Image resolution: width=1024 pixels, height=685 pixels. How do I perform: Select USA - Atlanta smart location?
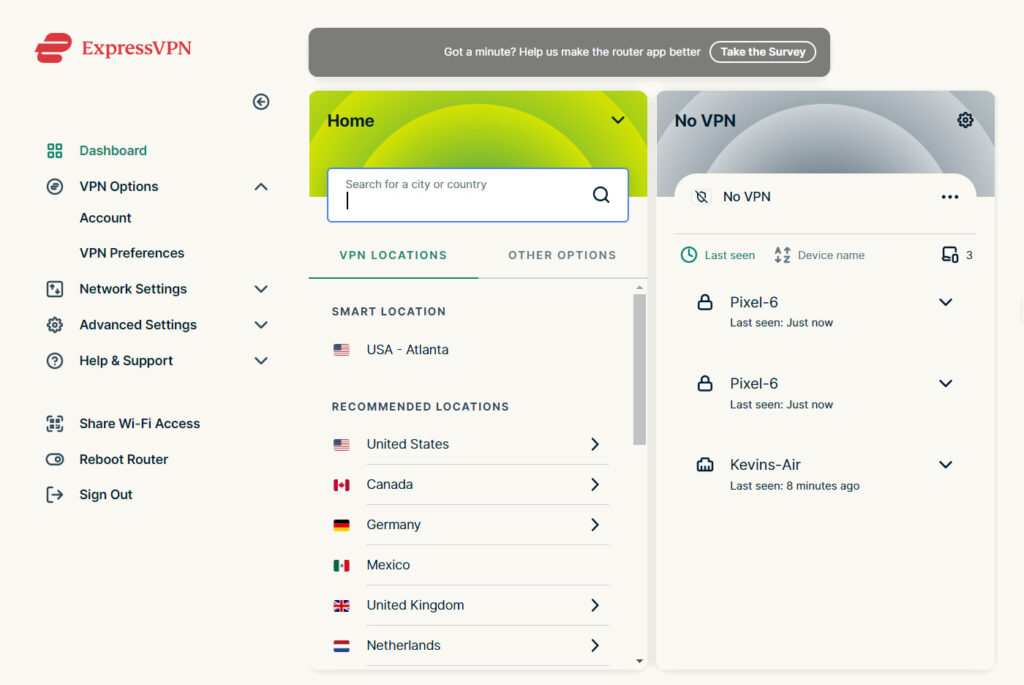pos(407,350)
